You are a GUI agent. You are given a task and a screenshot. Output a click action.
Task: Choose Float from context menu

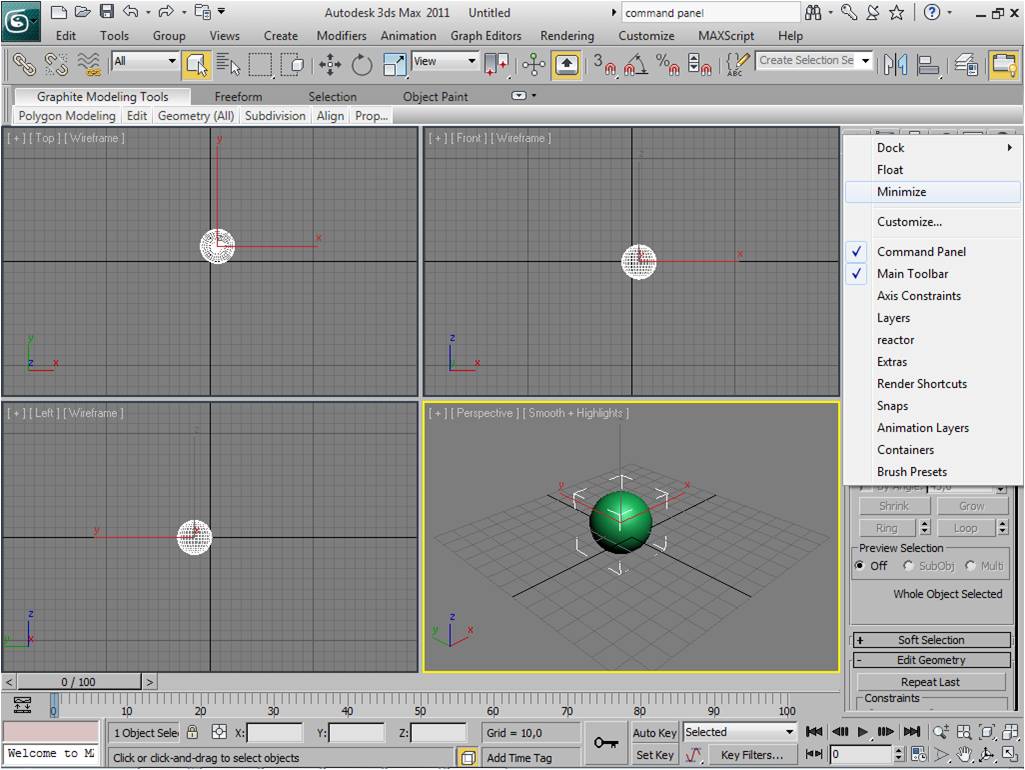(932, 170)
